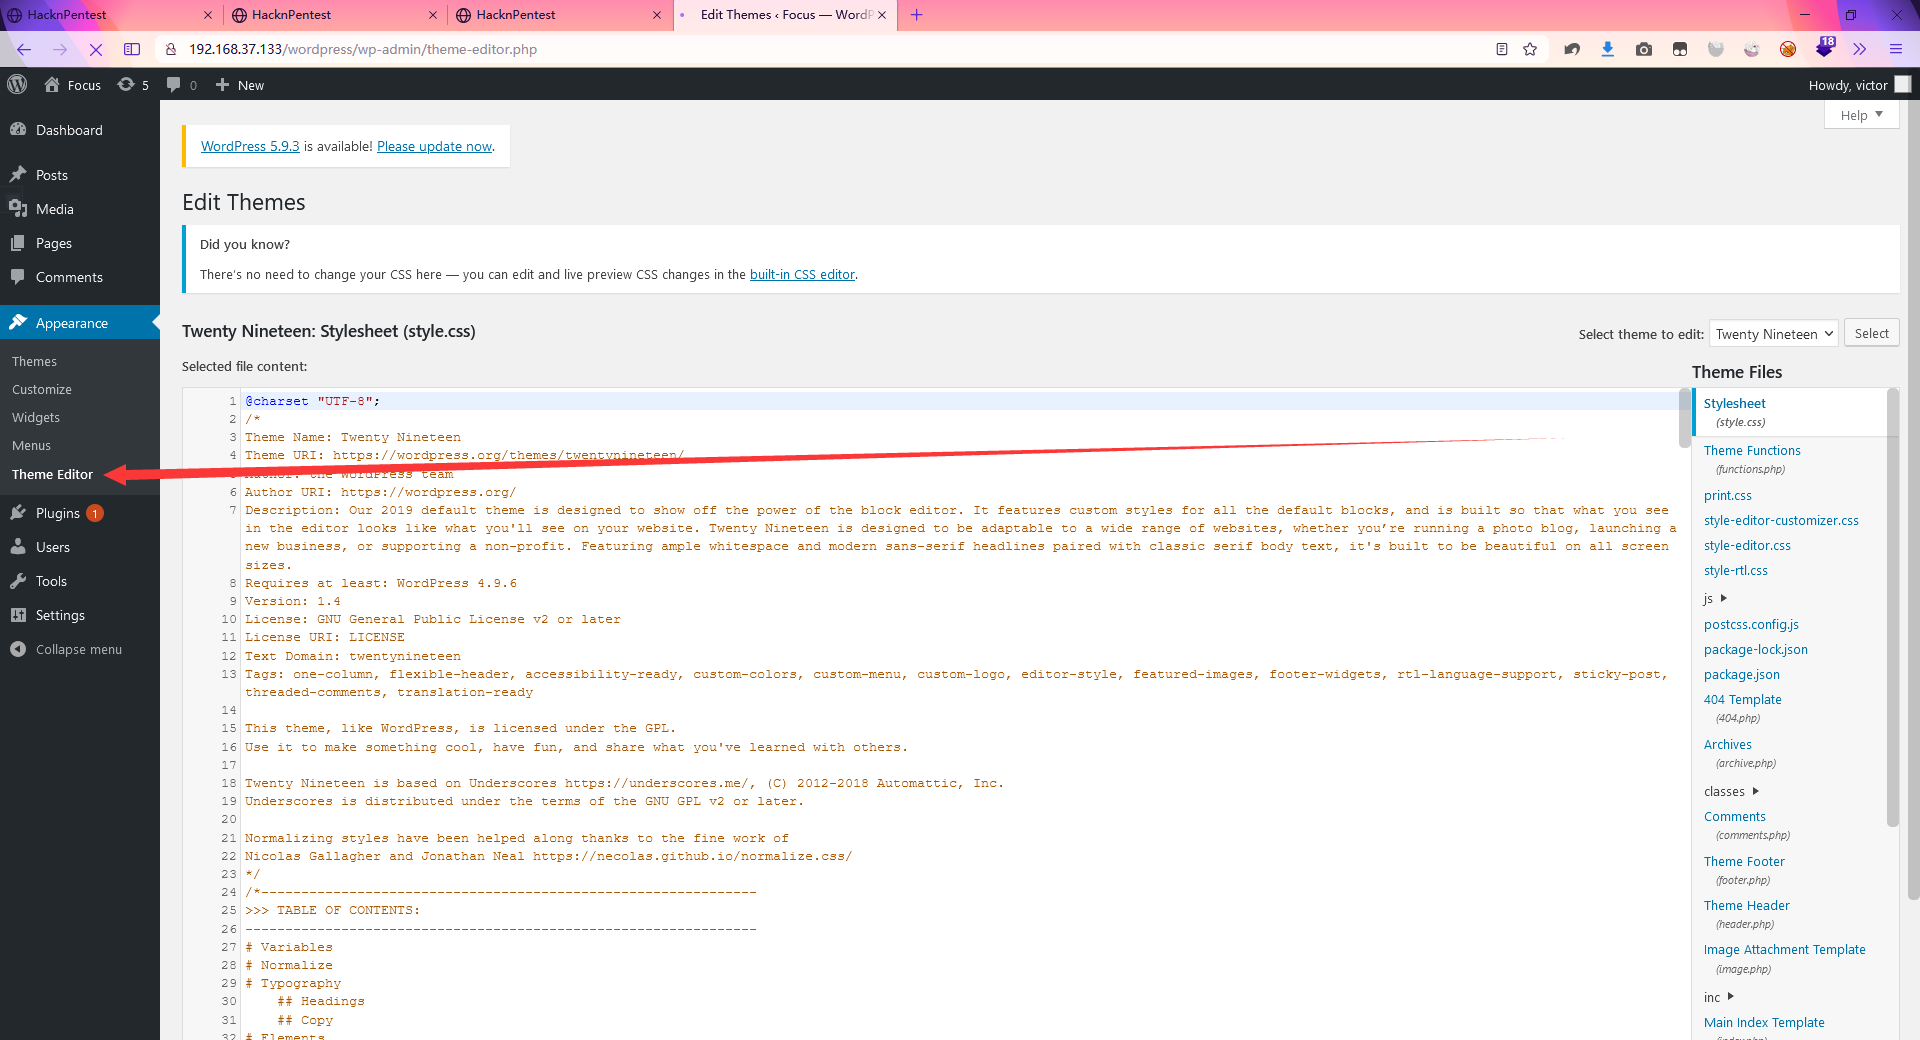Click the Please update now link

coord(434,146)
